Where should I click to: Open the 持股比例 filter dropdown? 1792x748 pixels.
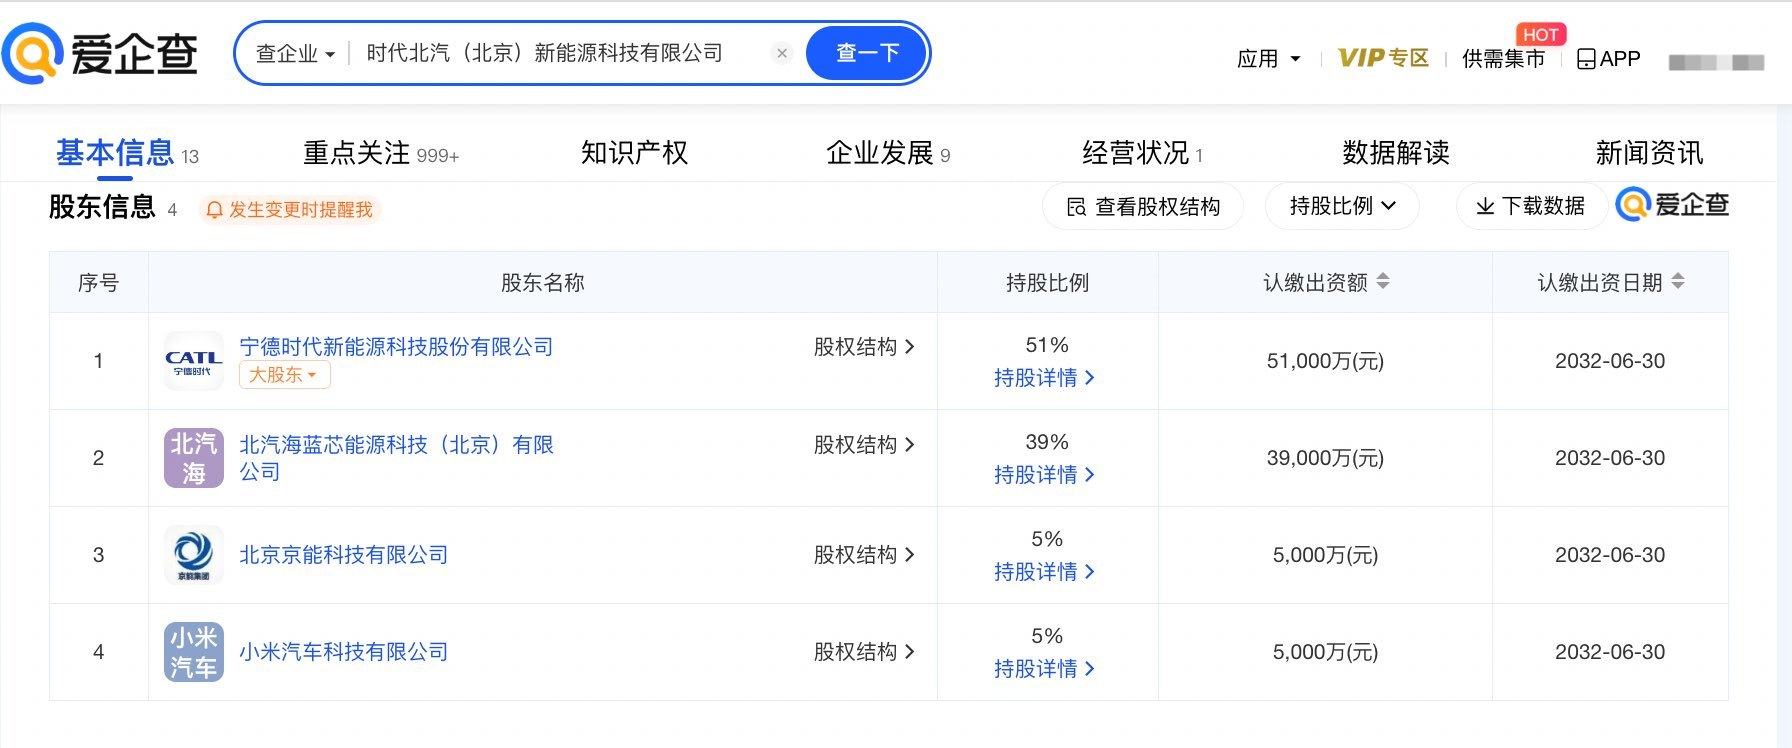(1342, 206)
